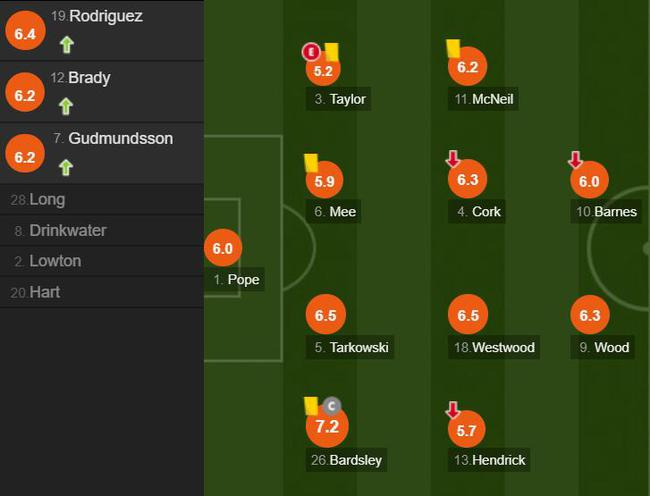Open Tarkowski's 6.5 rating circle
The image size is (650, 496).
tap(325, 315)
